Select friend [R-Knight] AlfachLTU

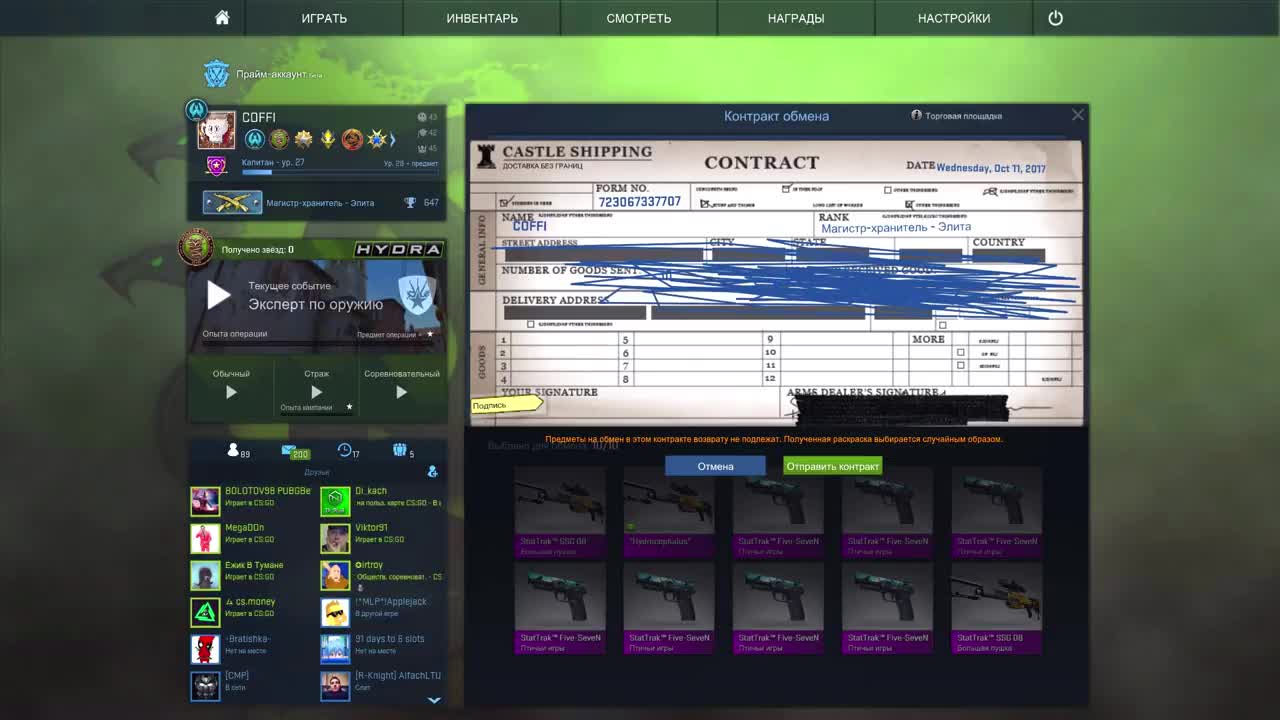click(x=398, y=676)
